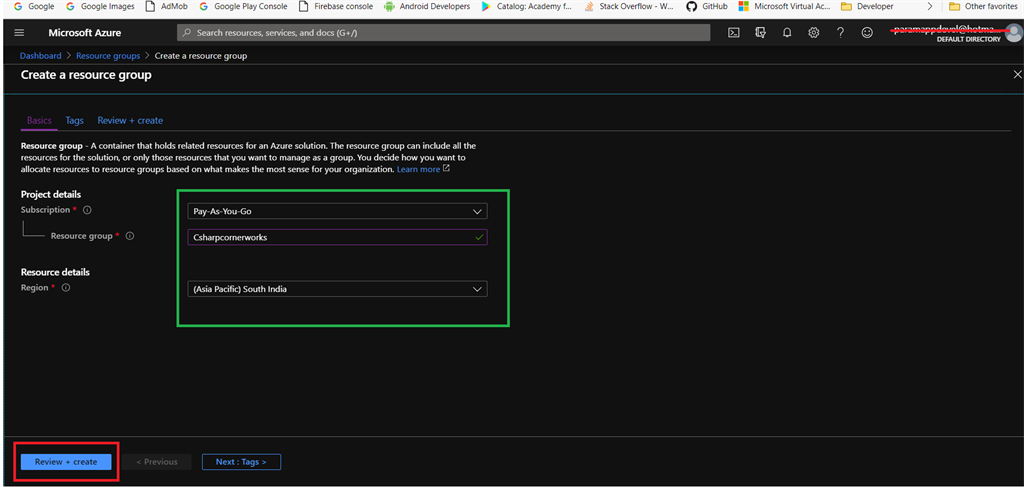Focus the Azure search box
Screen dimensions: 1024x487
[443, 33]
